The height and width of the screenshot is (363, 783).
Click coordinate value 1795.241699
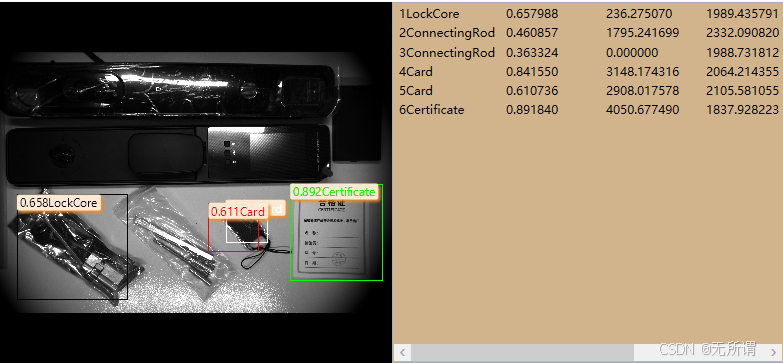click(x=642, y=33)
